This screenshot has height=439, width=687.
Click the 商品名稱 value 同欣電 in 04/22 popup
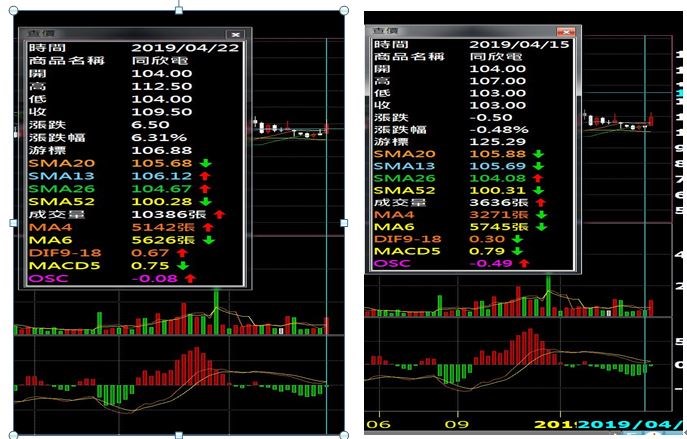(x=159, y=60)
